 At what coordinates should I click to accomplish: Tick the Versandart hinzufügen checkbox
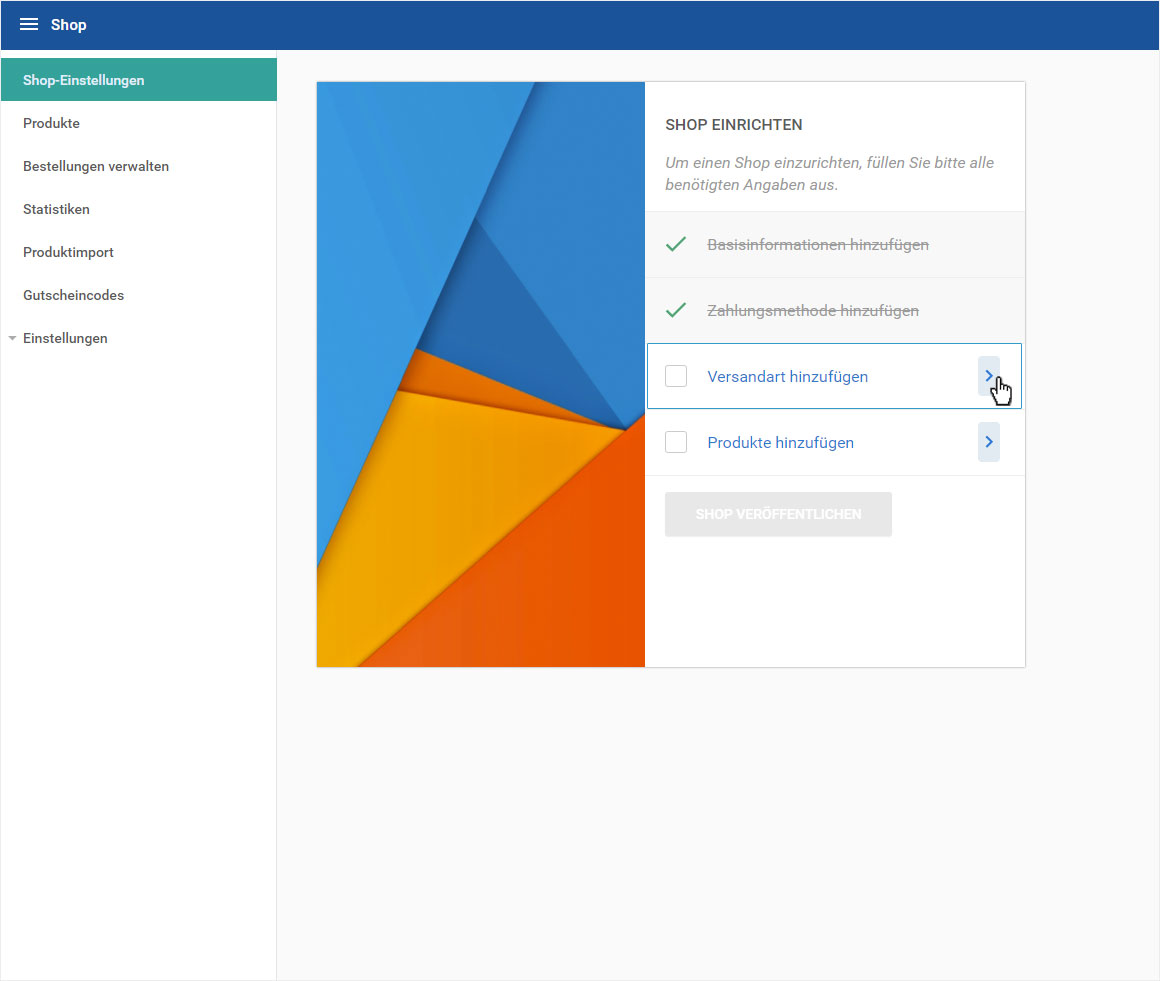(x=676, y=376)
